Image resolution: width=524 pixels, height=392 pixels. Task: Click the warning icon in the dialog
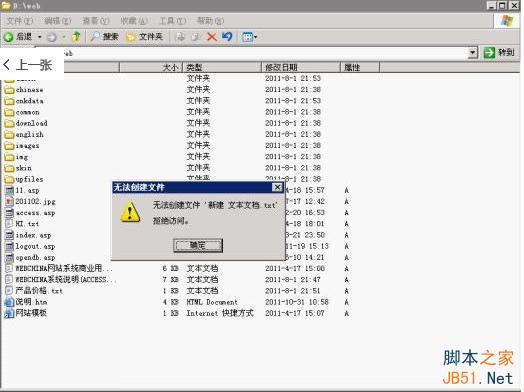[130, 212]
